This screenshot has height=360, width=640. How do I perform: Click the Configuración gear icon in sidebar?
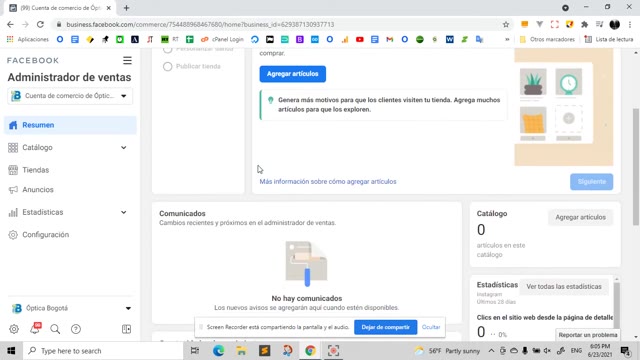click(13, 235)
